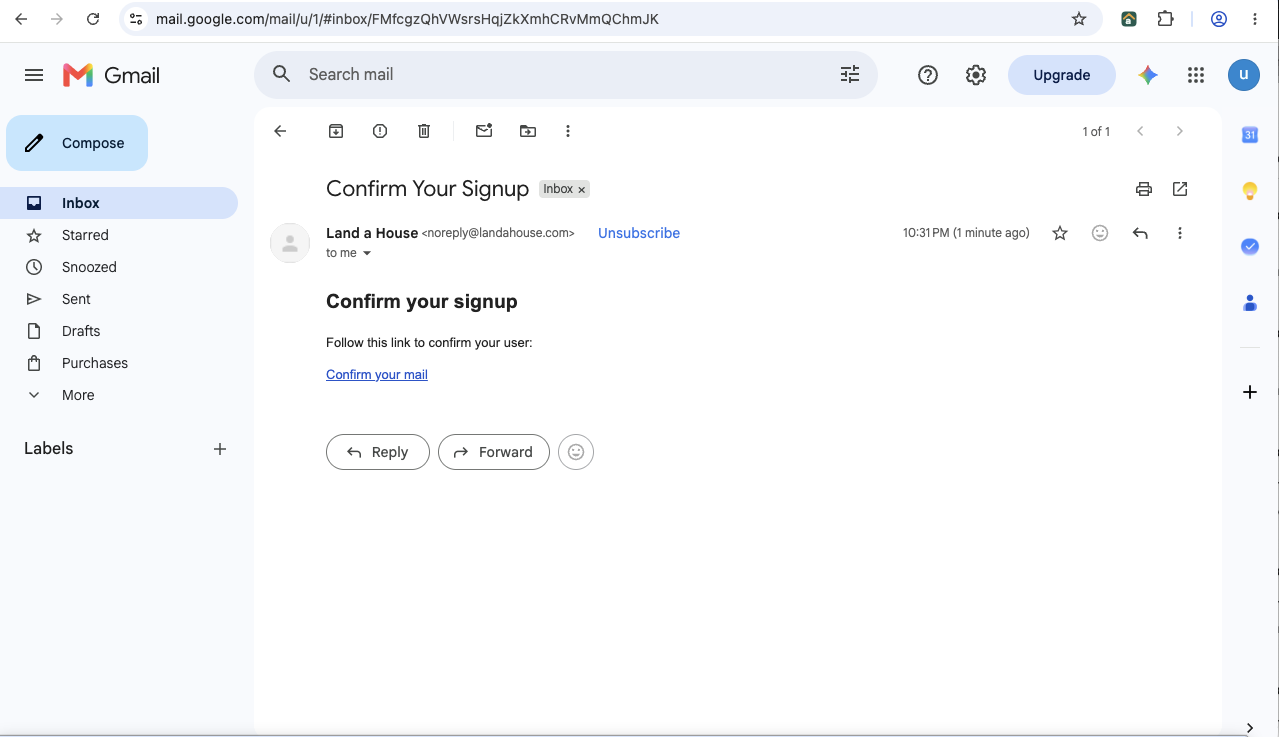Open the Snoozed folder

(x=119, y=267)
